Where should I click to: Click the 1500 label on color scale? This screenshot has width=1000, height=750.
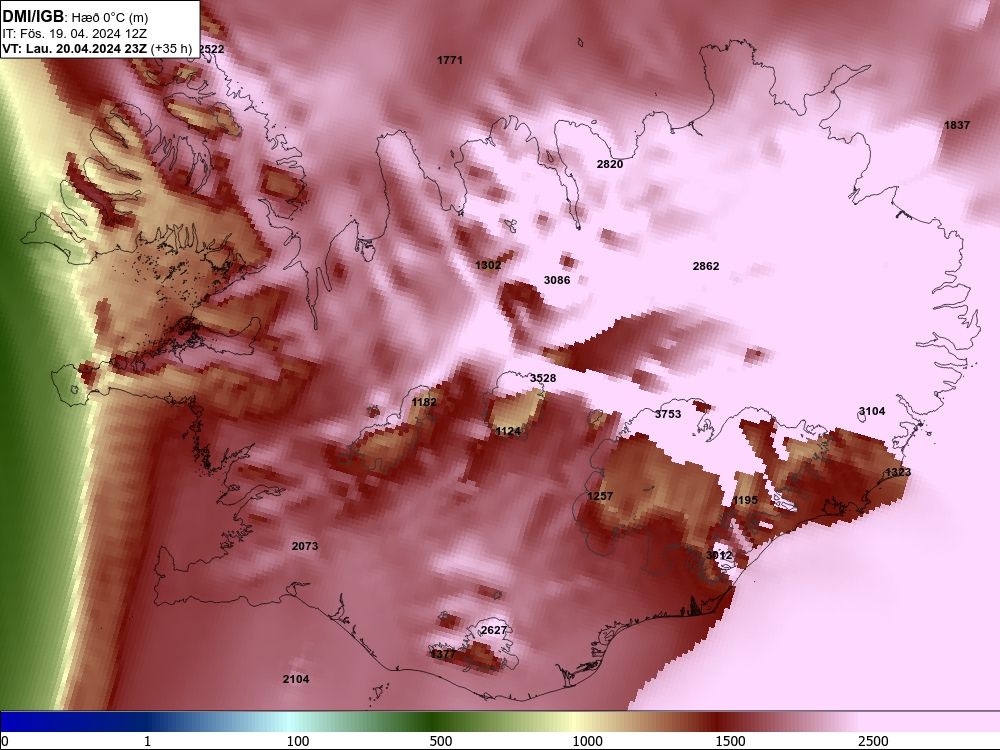coord(730,741)
